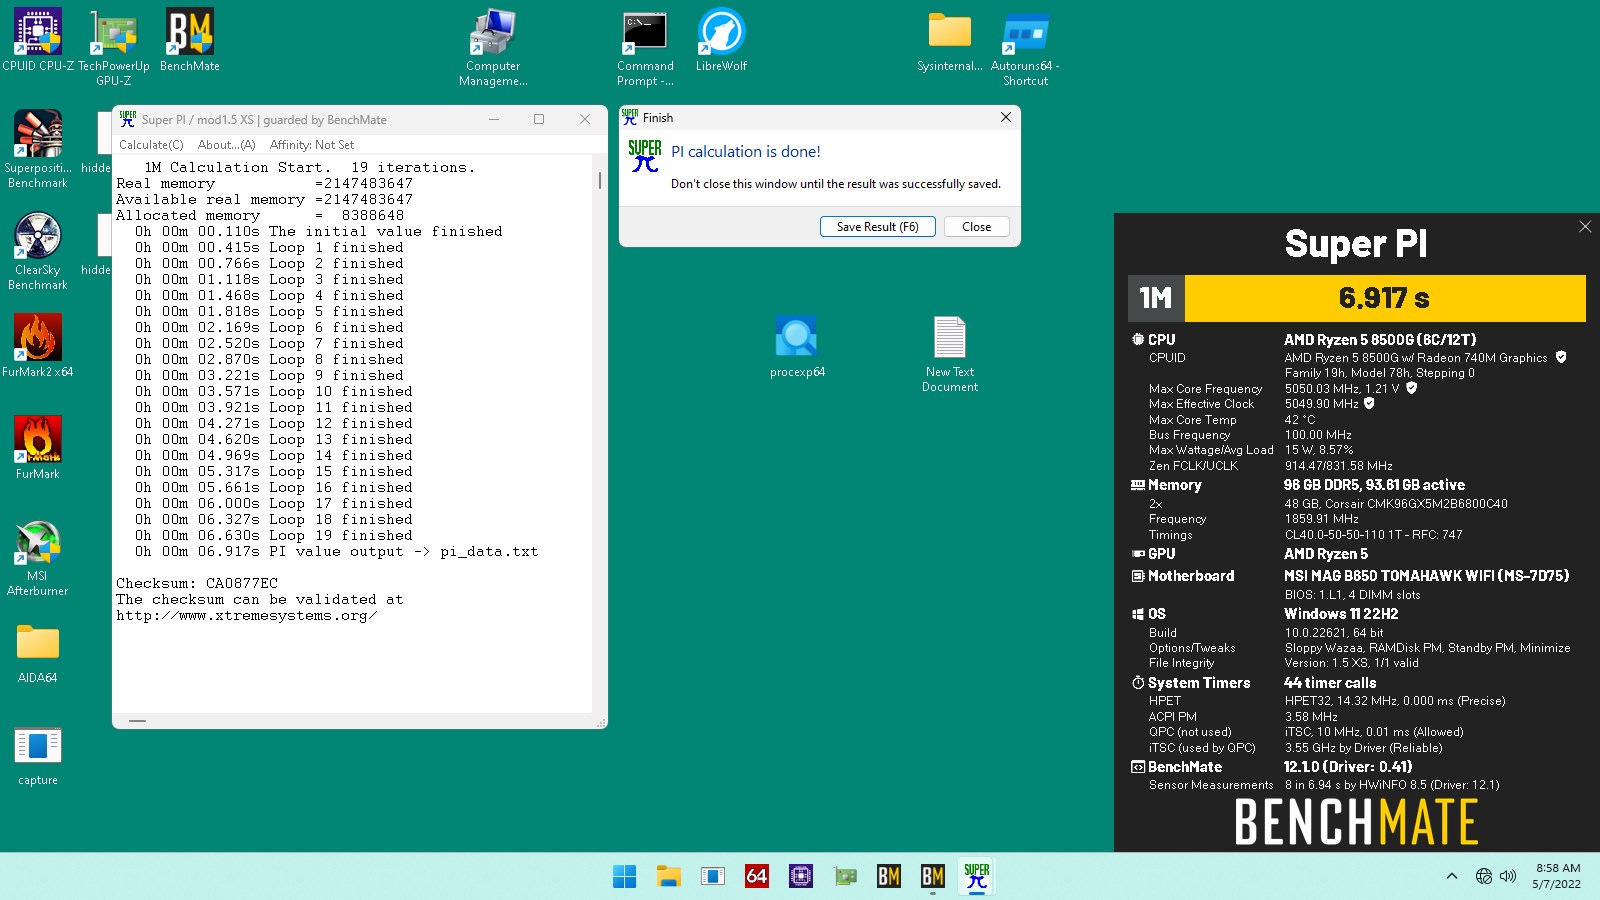This screenshot has height=900, width=1600.
Task: Close the BenchMate result panel
Action: coord(1585,226)
